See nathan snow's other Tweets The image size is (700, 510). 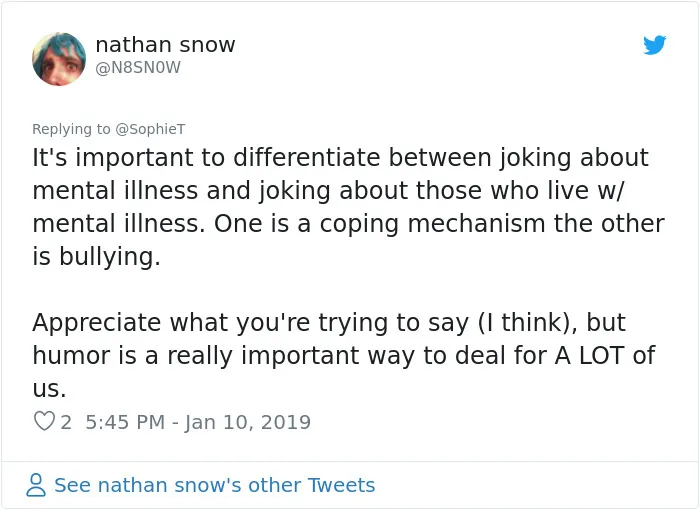[214, 485]
